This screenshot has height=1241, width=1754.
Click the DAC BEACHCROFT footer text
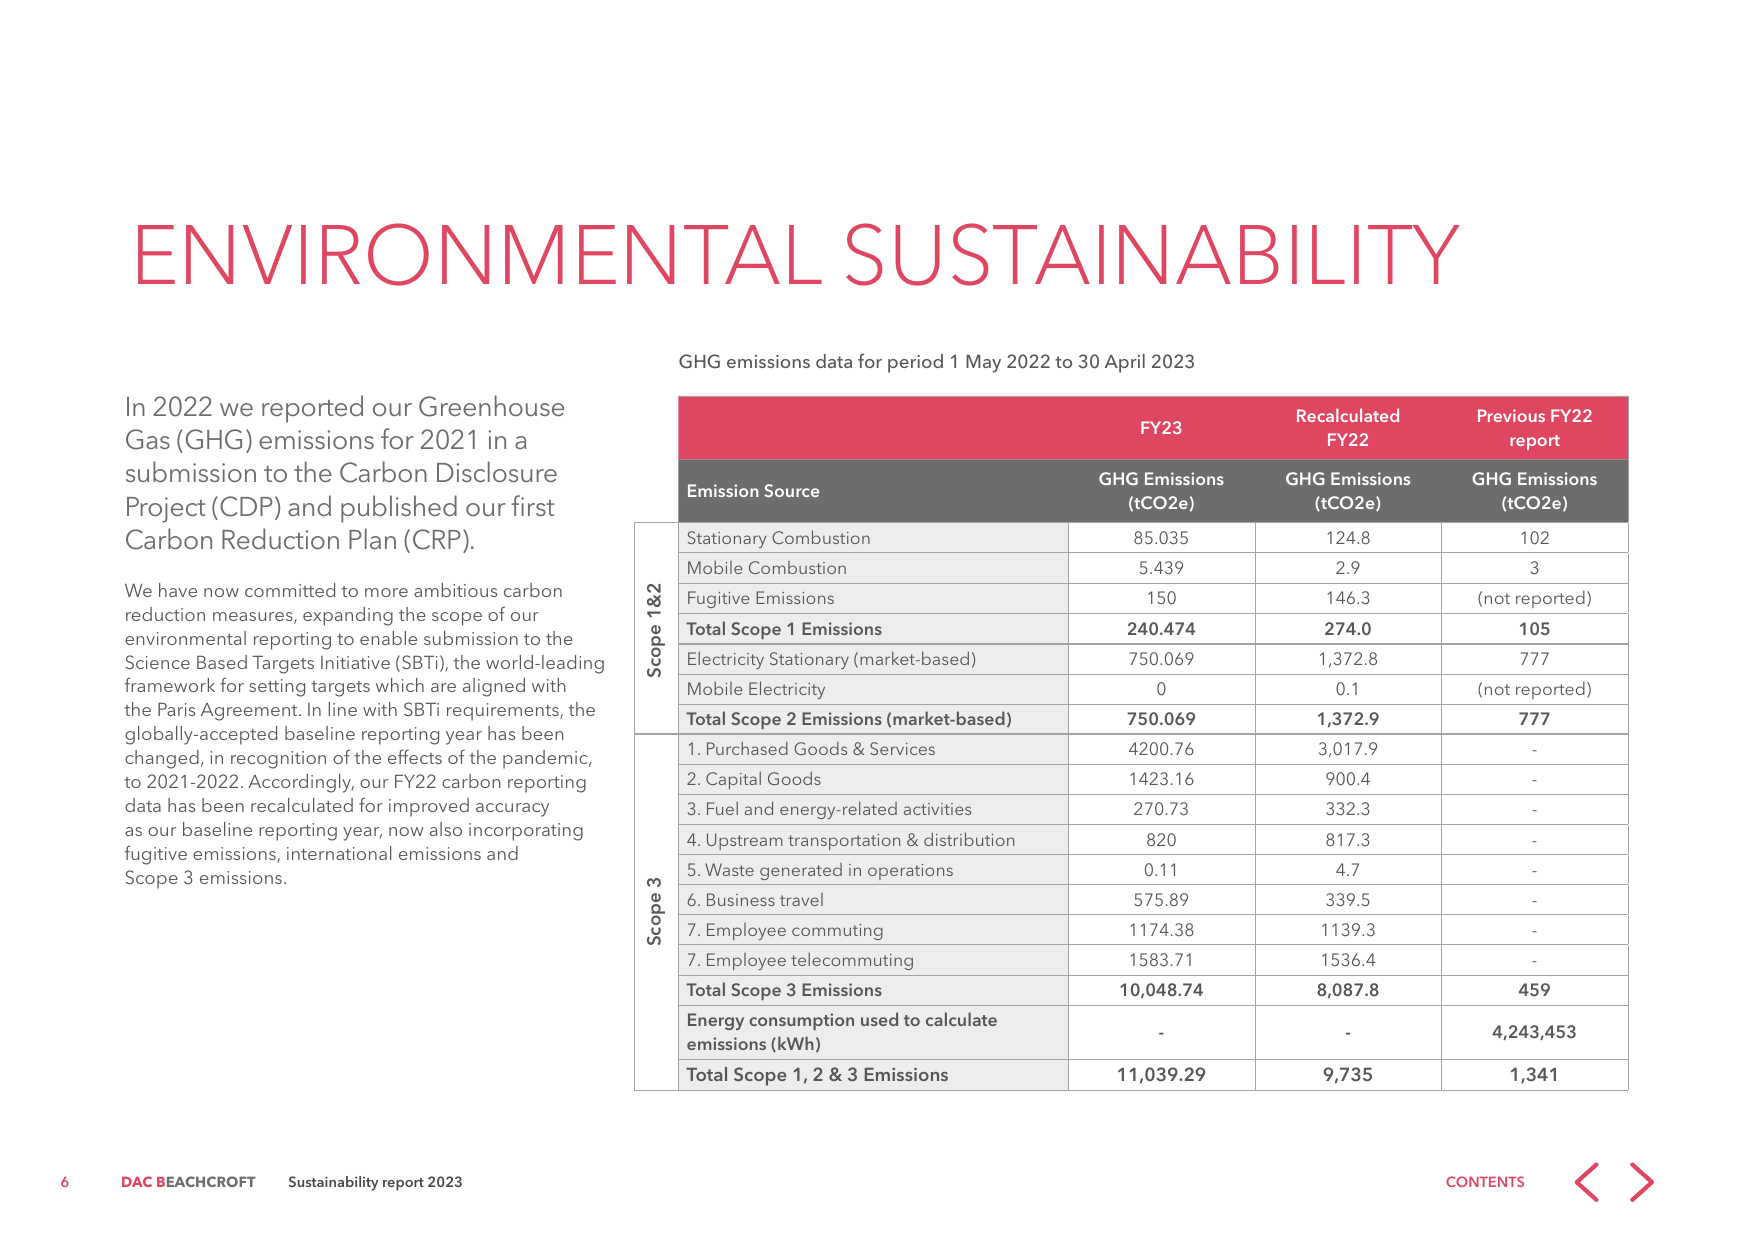(x=188, y=1182)
